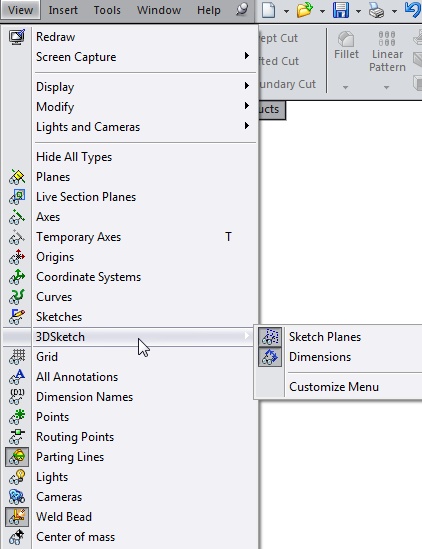Open the Fillet dropdown arrow
This screenshot has height=549, width=422.
[345, 87]
